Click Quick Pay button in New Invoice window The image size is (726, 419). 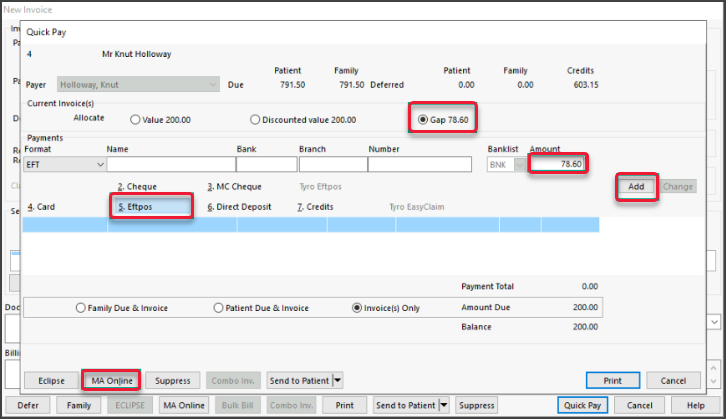pos(582,405)
